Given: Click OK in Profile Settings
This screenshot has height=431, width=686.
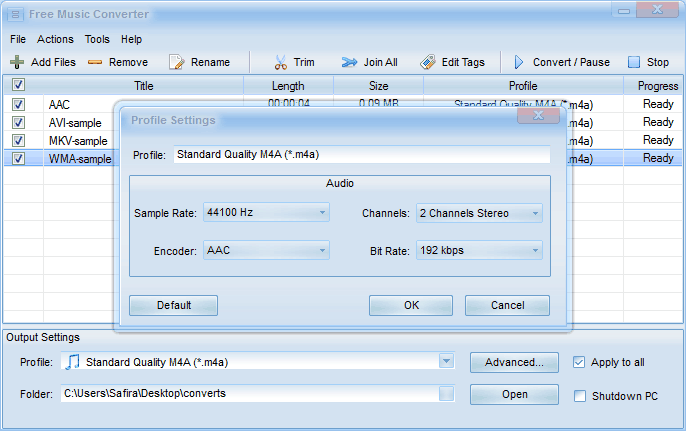Looking at the screenshot, I should point(411,305).
